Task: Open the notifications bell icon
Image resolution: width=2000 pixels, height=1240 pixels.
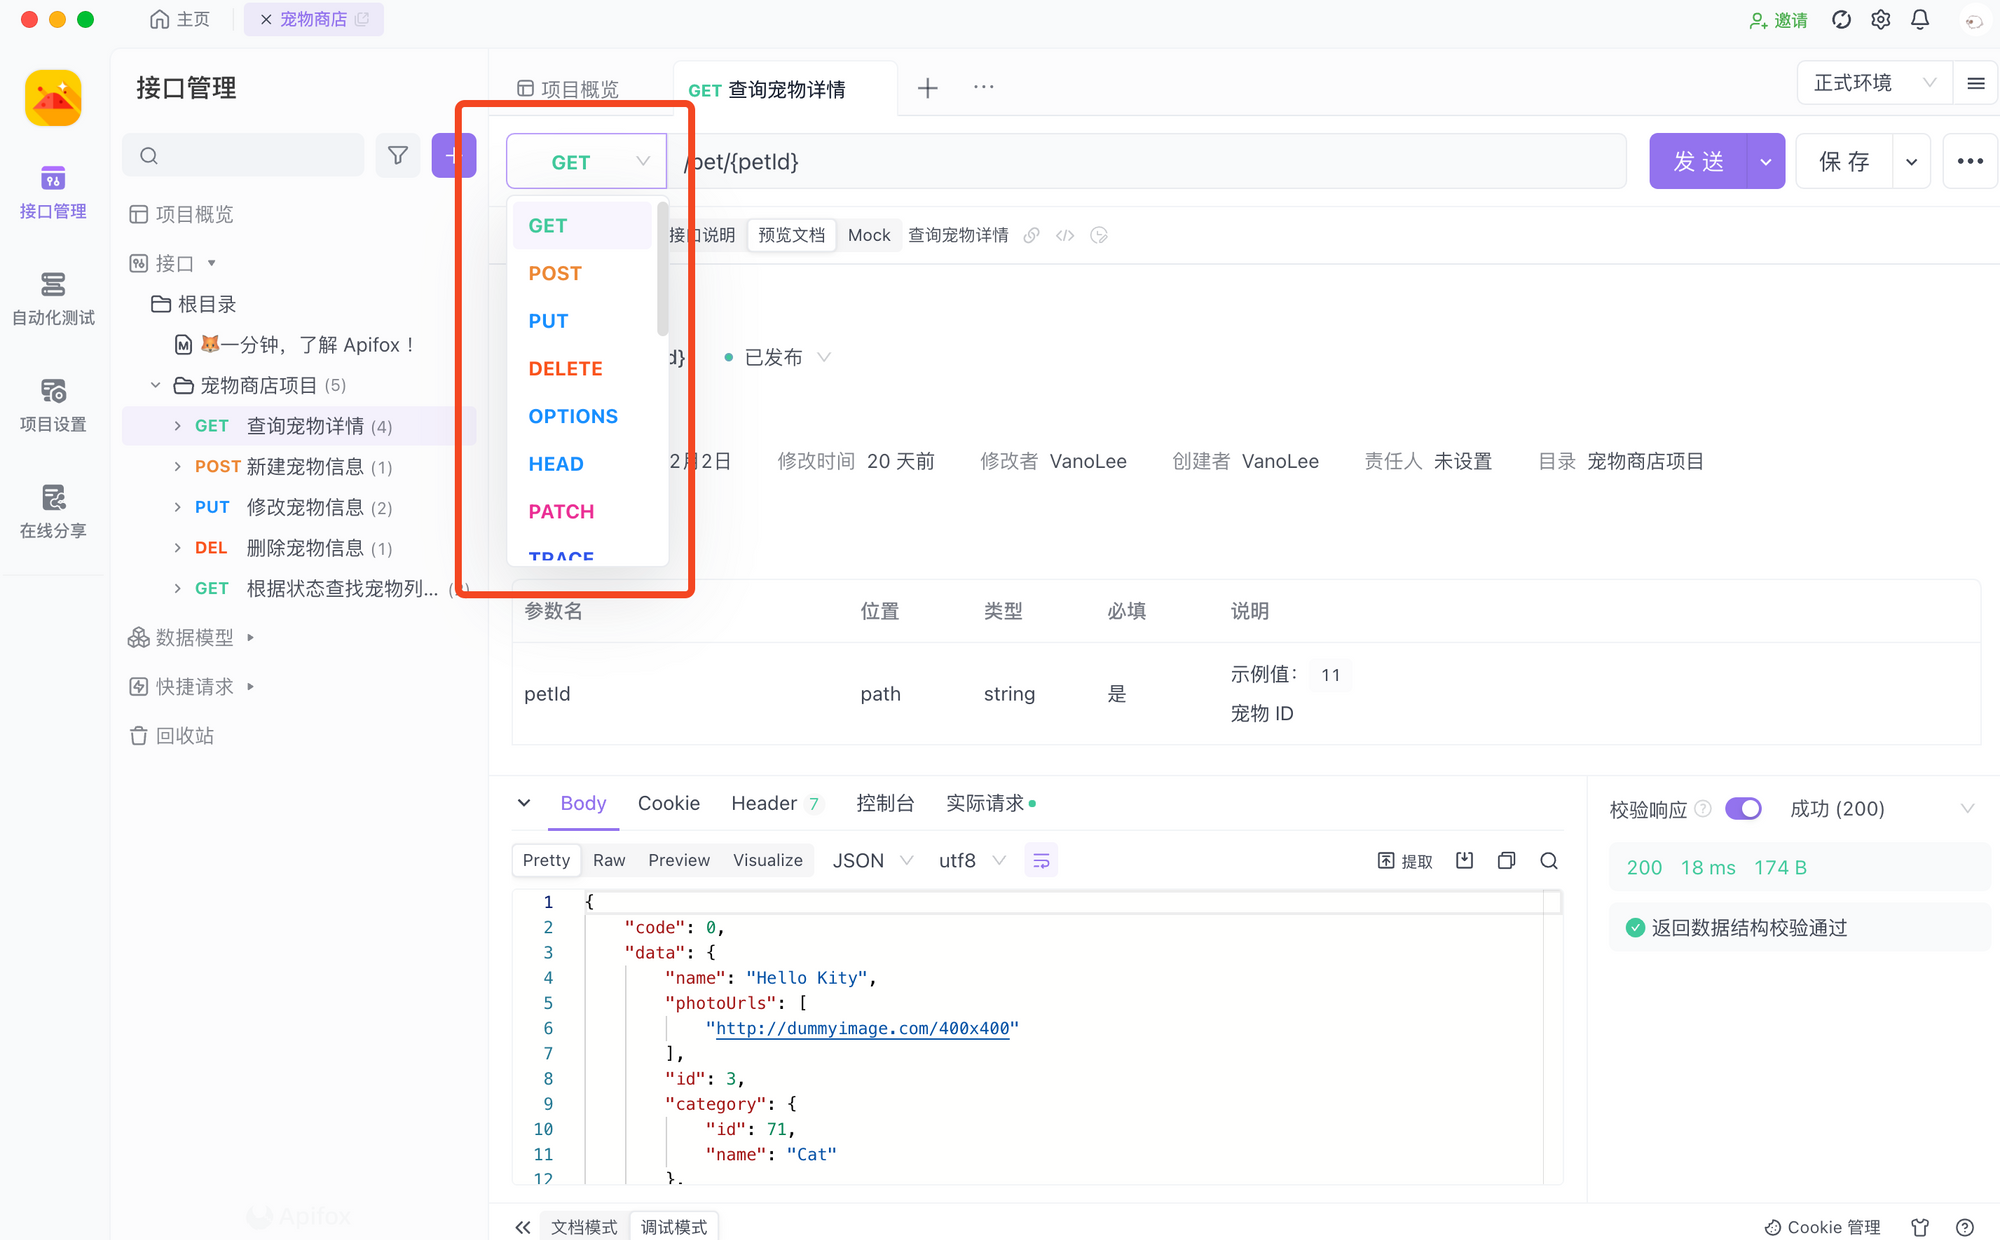Action: tap(1919, 19)
